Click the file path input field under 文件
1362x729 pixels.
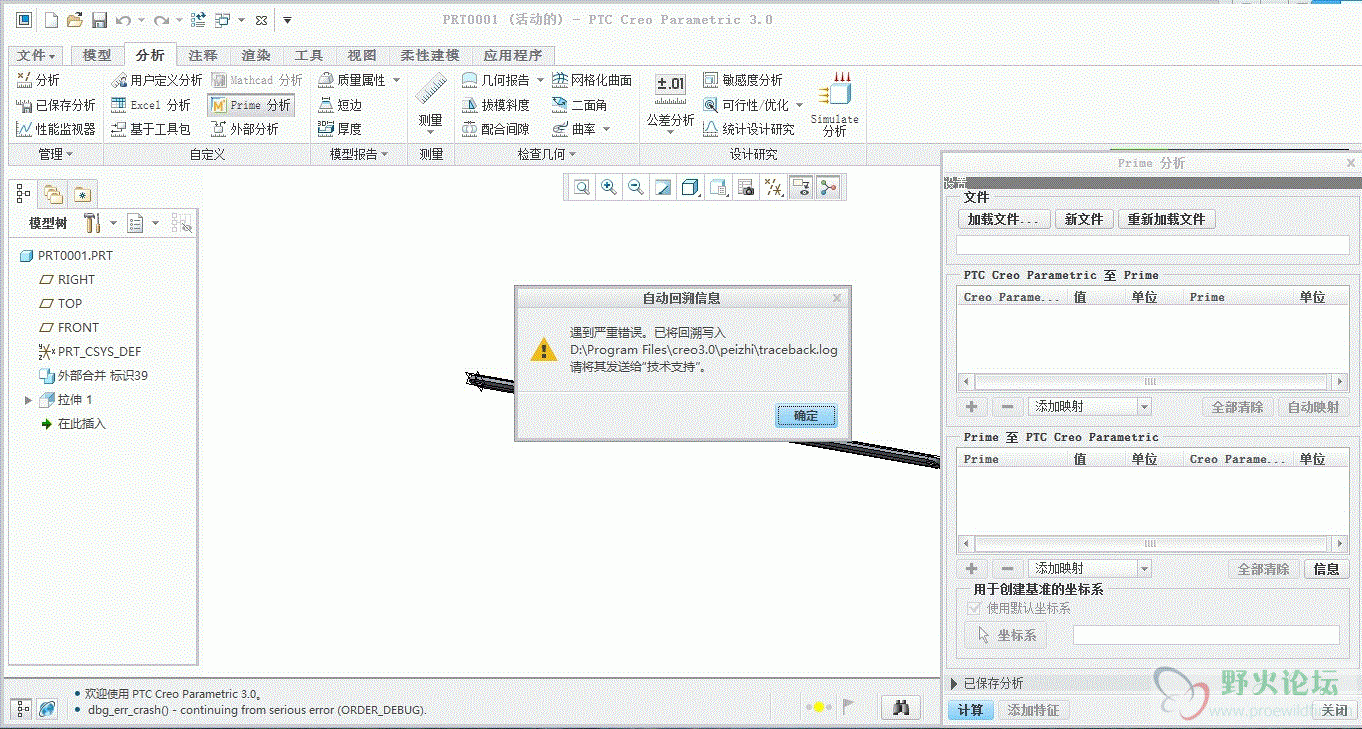(1153, 245)
